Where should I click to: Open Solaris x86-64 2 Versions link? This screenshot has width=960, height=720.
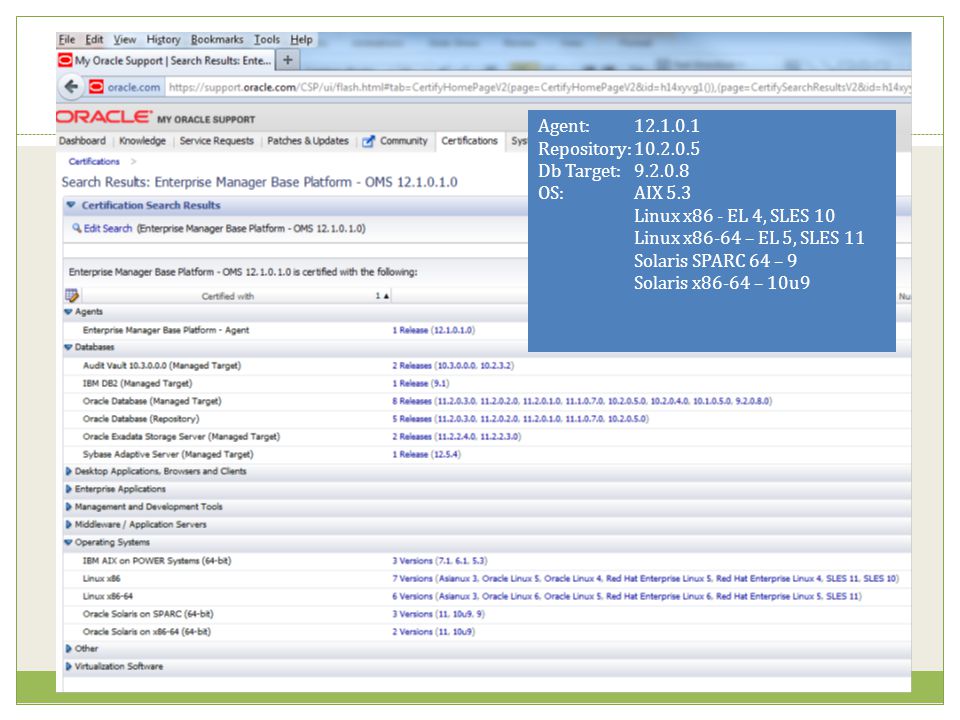[433, 632]
